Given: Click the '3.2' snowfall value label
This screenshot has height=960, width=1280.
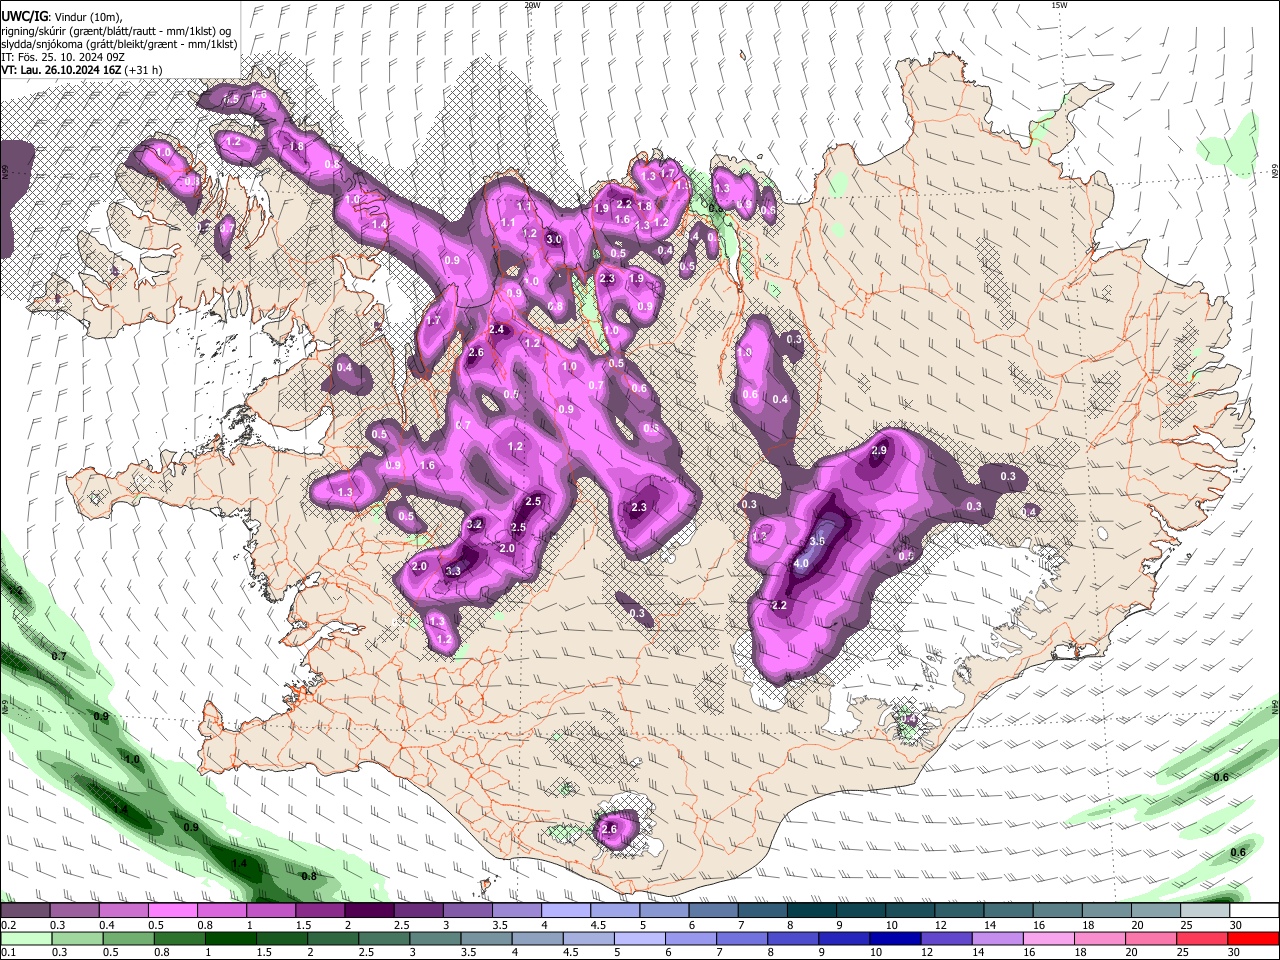Looking at the screenshot, I should coord(475,525).
